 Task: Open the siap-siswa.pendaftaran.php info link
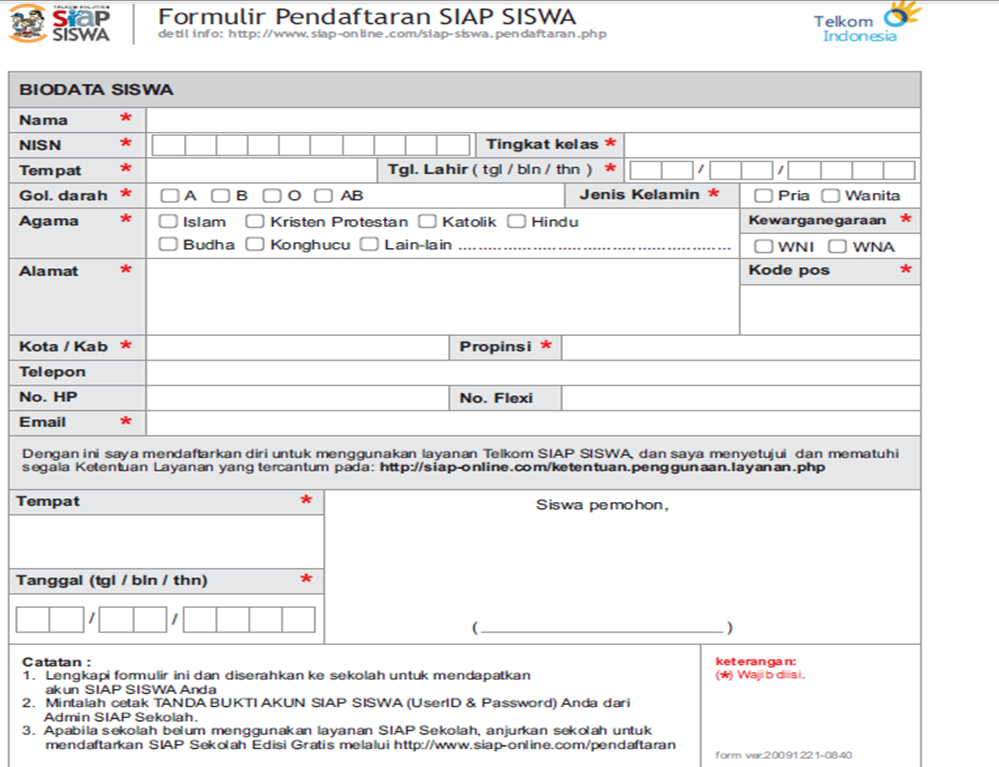click(417, 34)
